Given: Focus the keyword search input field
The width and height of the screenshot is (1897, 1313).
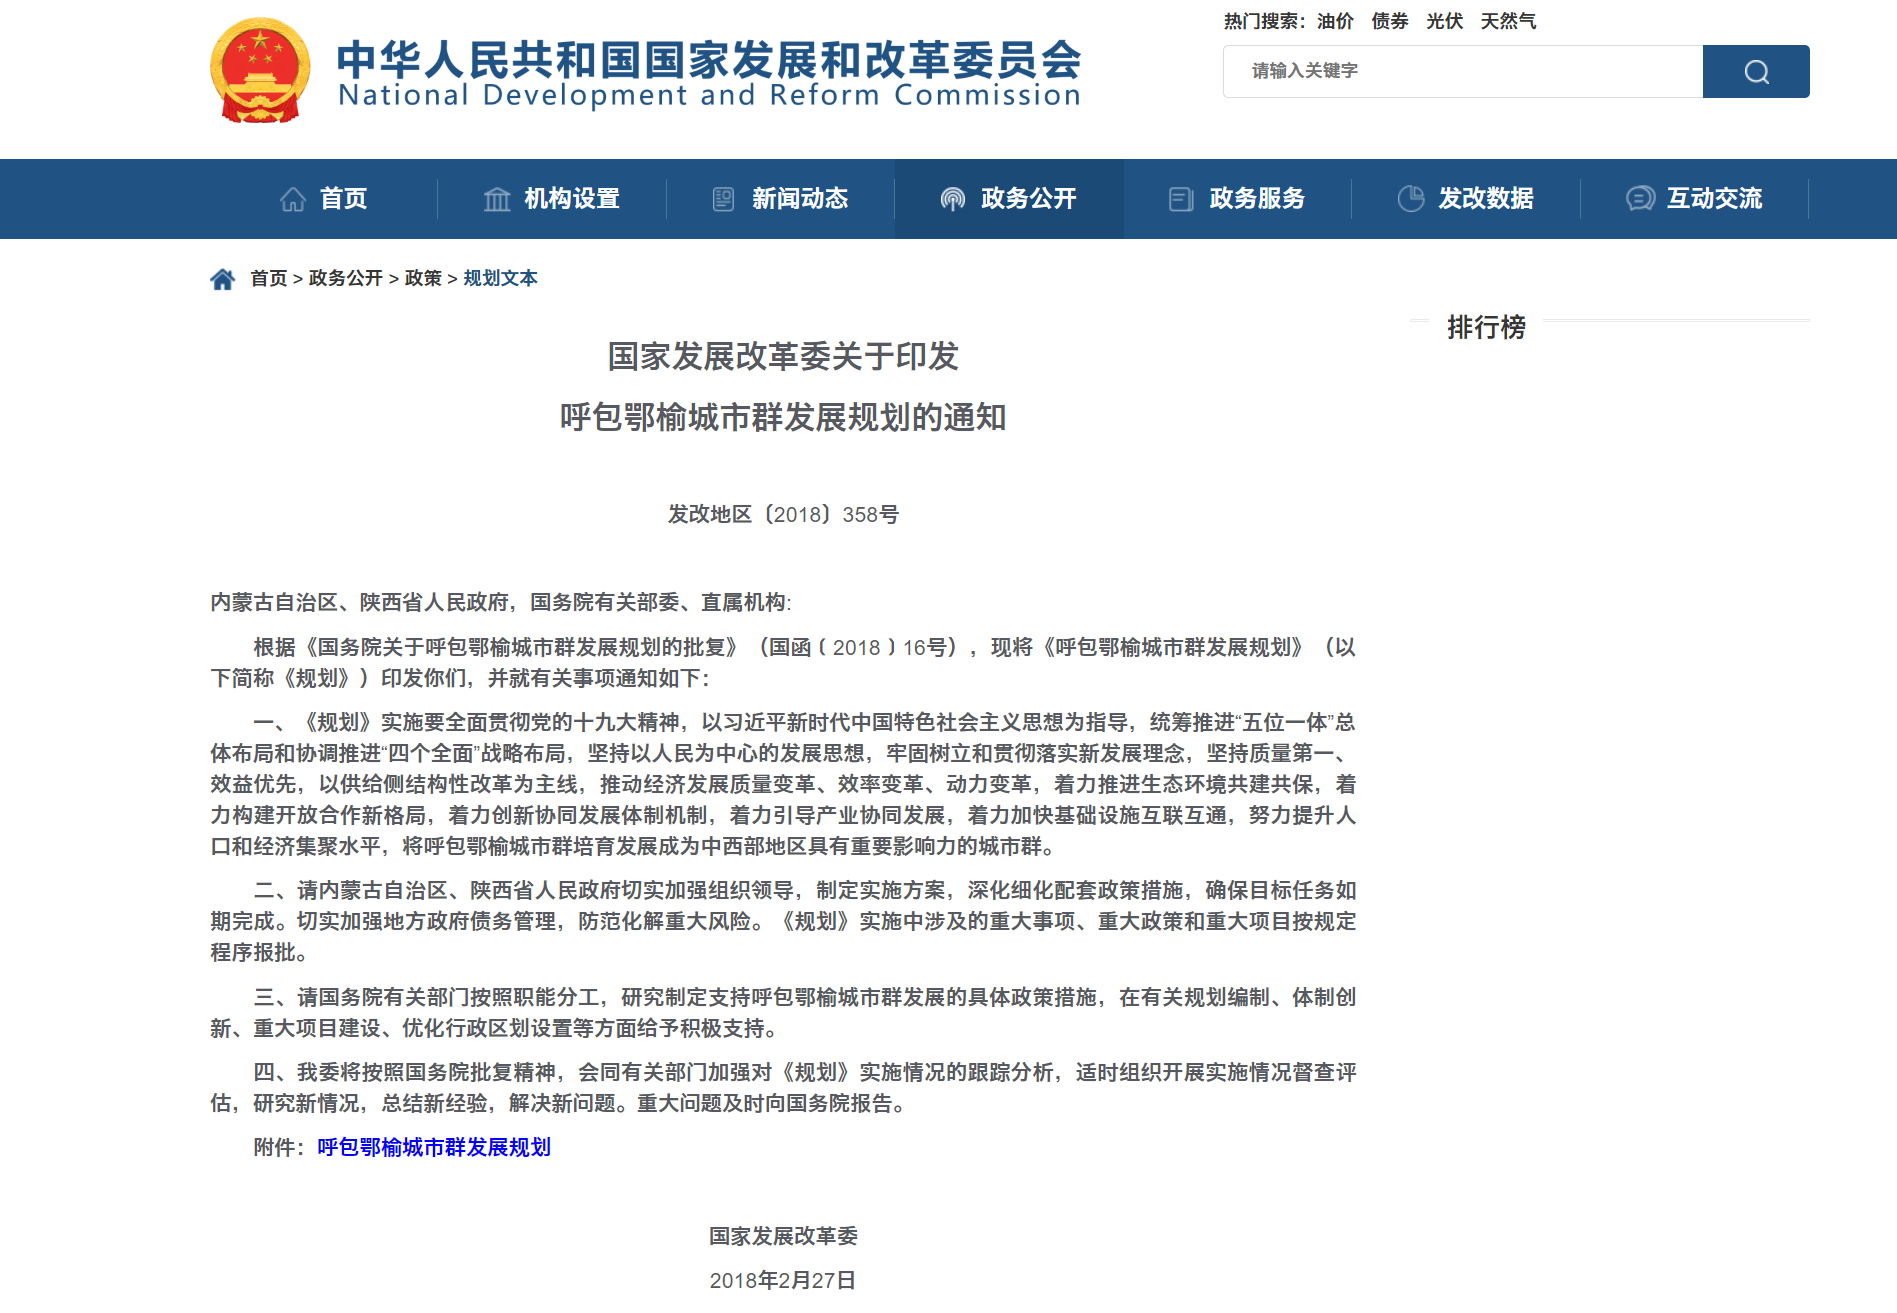Looking at the screenshot, I should [x=1462, y=71].
